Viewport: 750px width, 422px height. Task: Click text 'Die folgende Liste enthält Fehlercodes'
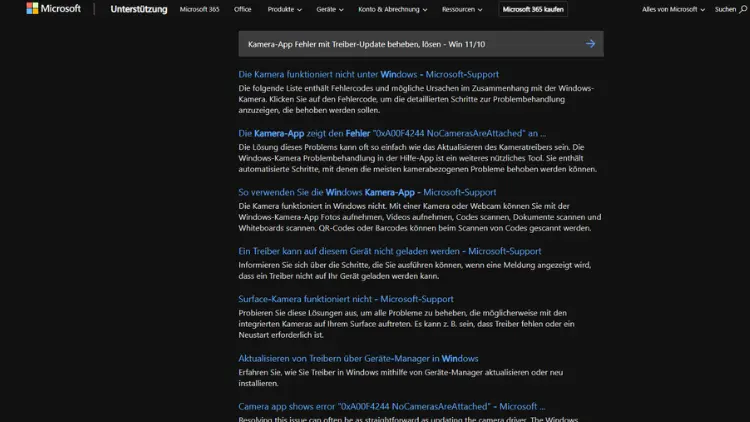(306, 88)
